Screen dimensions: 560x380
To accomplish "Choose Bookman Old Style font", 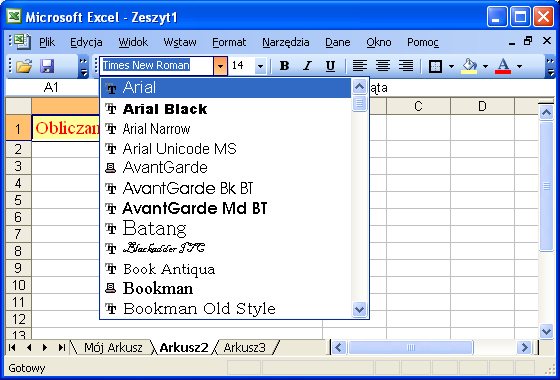I will click(x=226, y=309).
